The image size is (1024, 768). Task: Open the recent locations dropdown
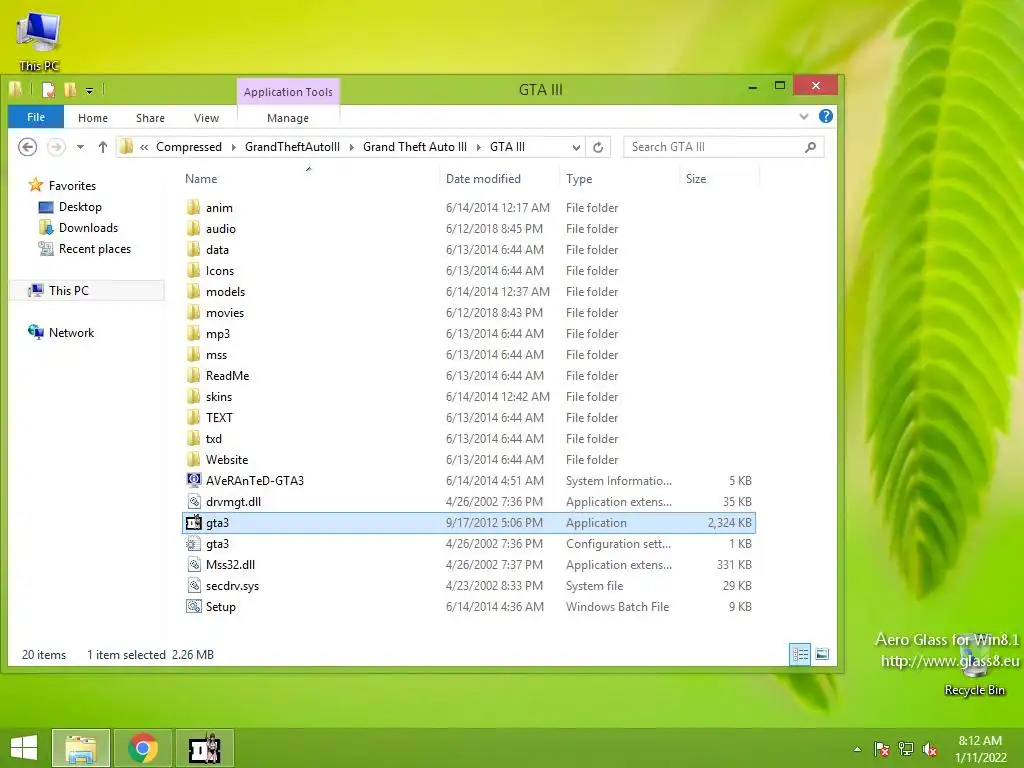tap(80, 147)
